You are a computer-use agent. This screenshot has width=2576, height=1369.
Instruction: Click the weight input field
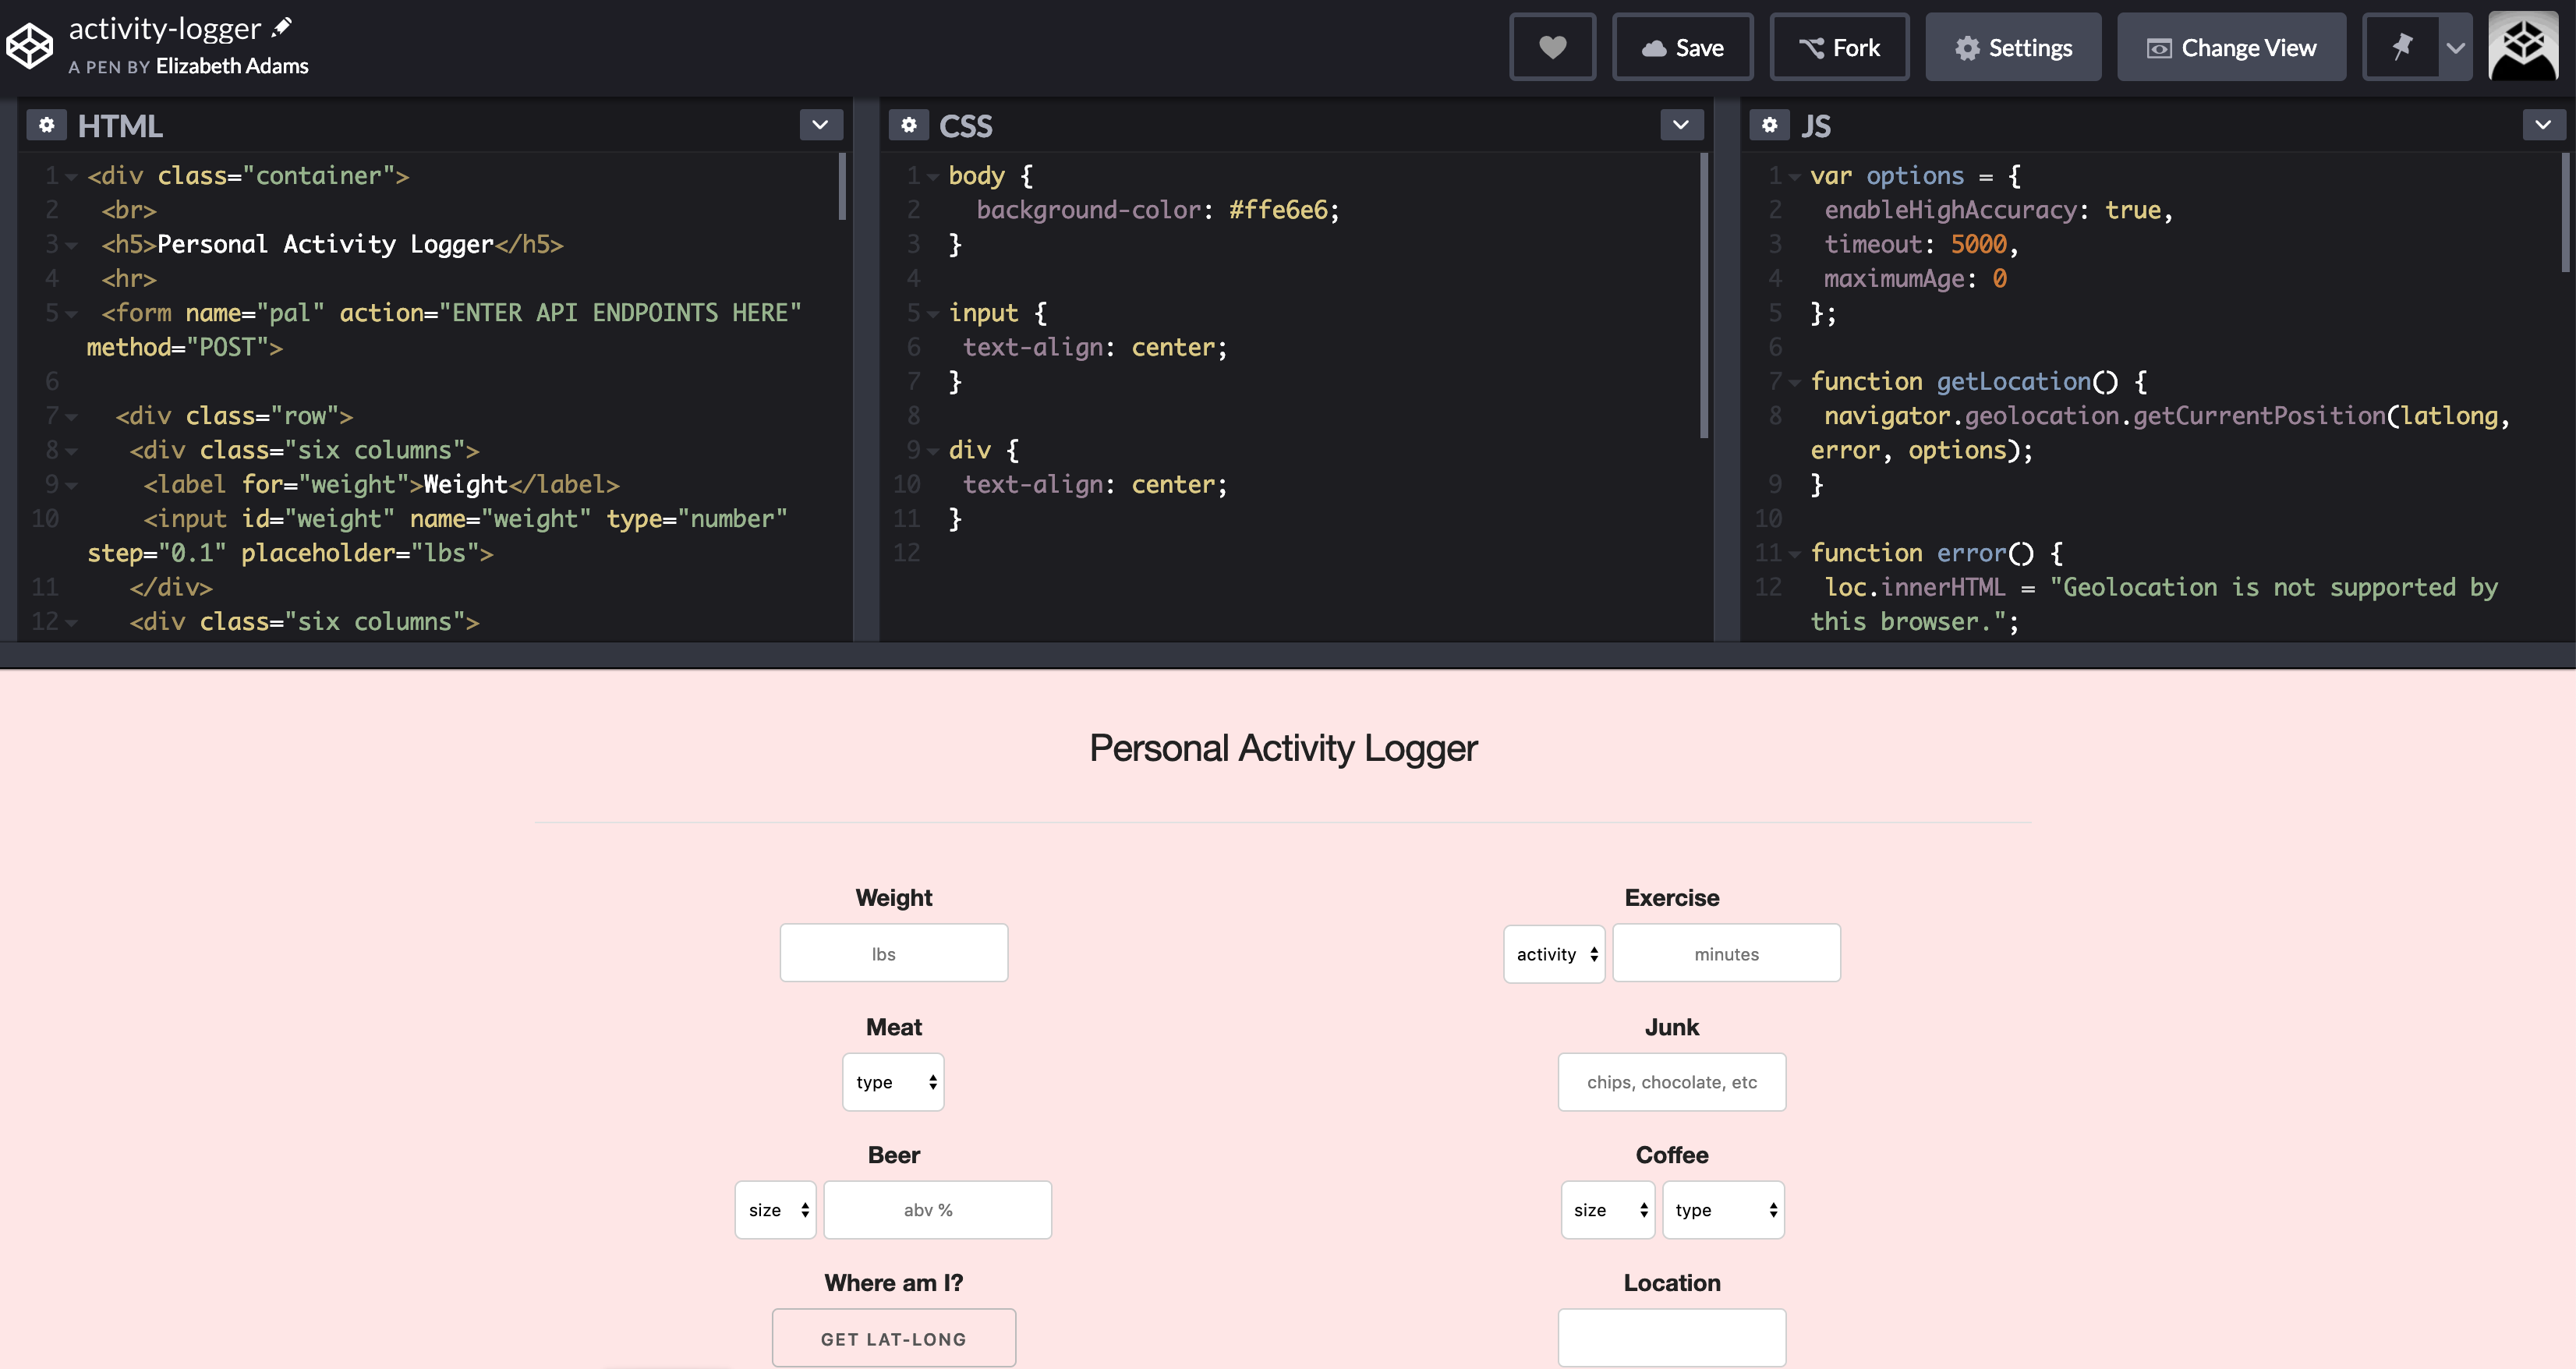click(x=893, y=952)
